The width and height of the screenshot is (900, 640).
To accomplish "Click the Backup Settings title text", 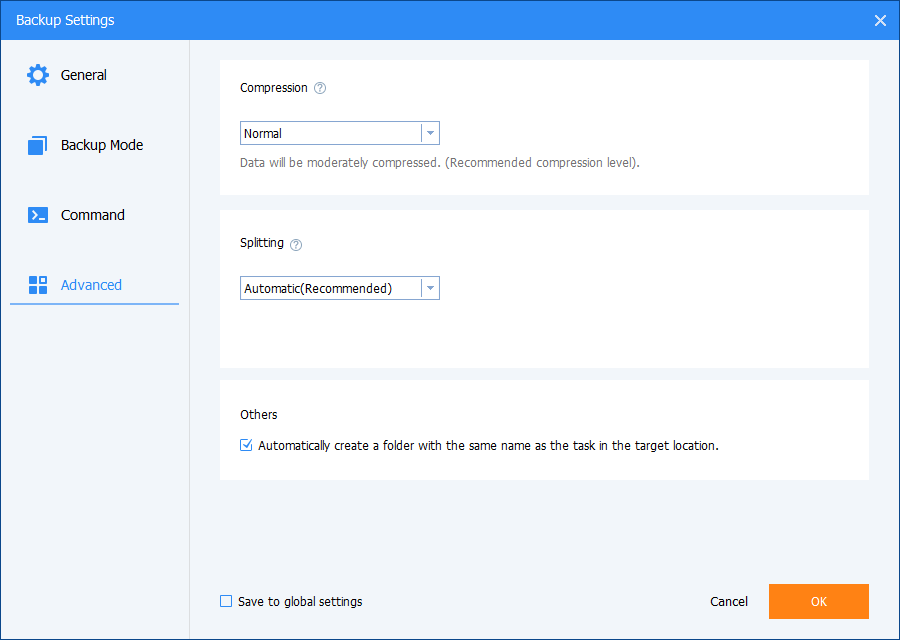I will point(65,20).
